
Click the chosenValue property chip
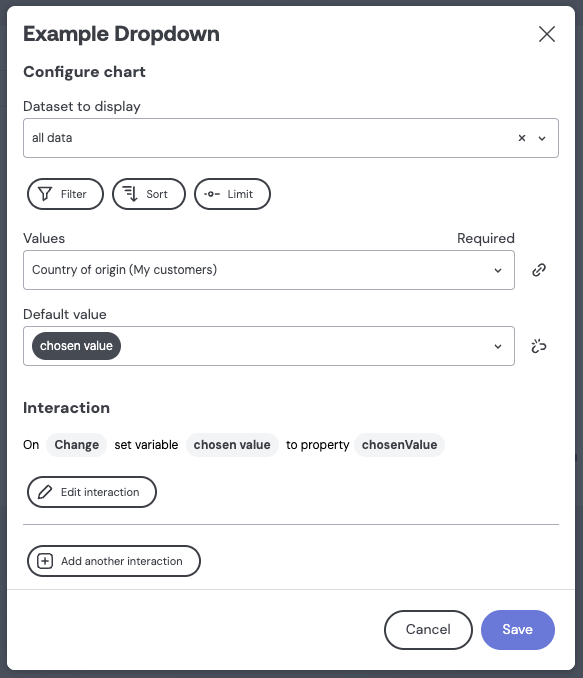click(x=399, y=445)
